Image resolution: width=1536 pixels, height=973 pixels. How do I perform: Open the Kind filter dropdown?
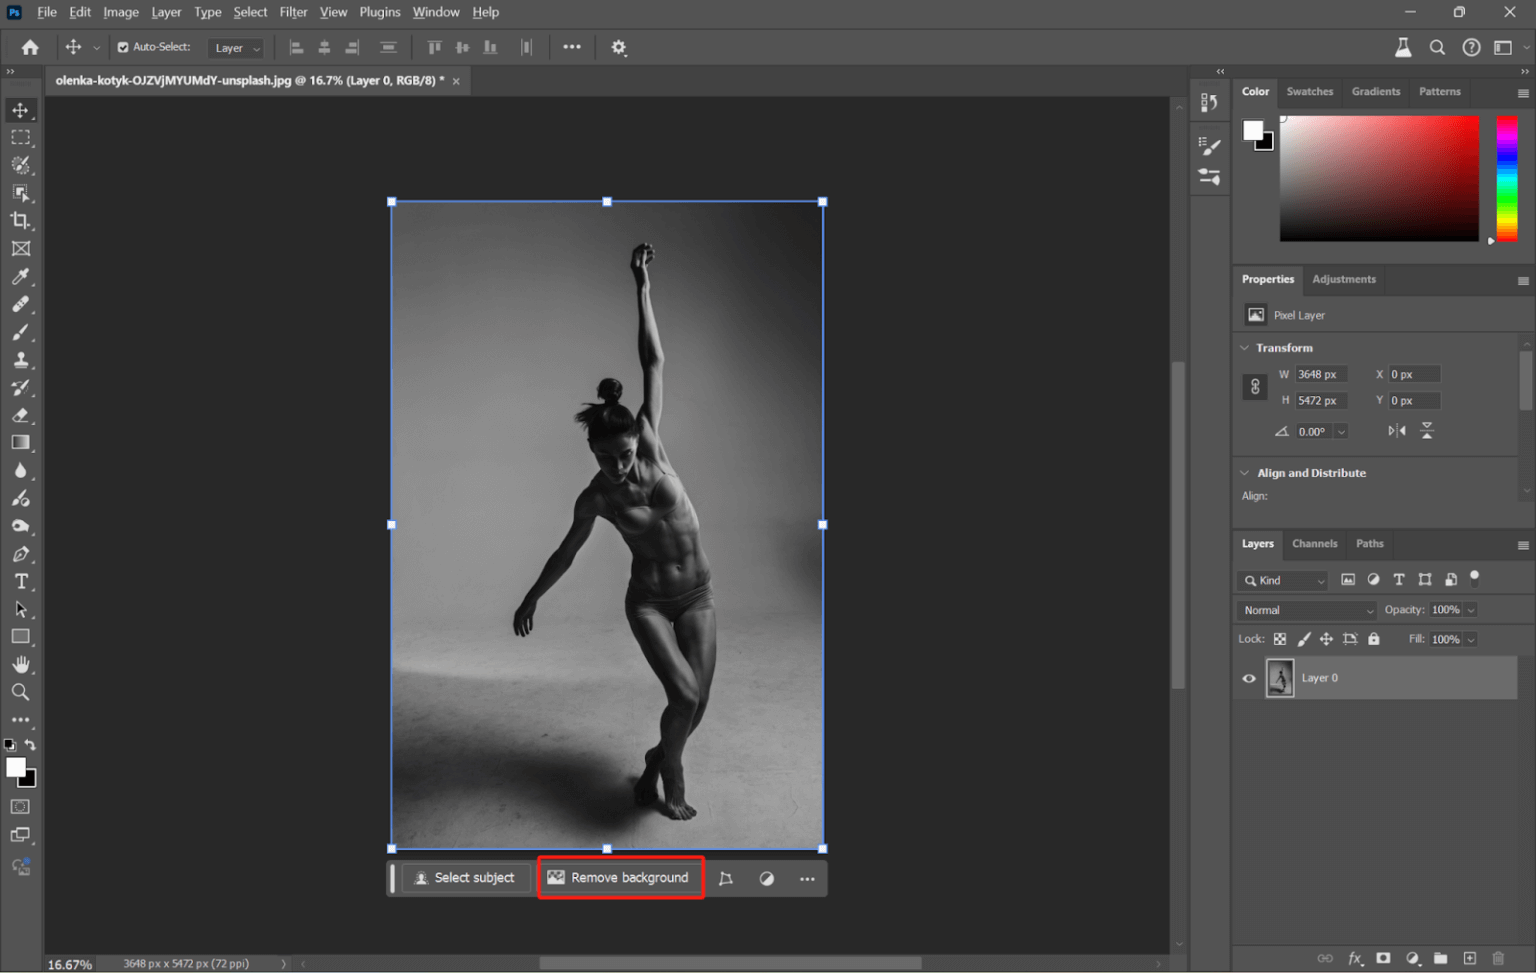click(1283, 581)
